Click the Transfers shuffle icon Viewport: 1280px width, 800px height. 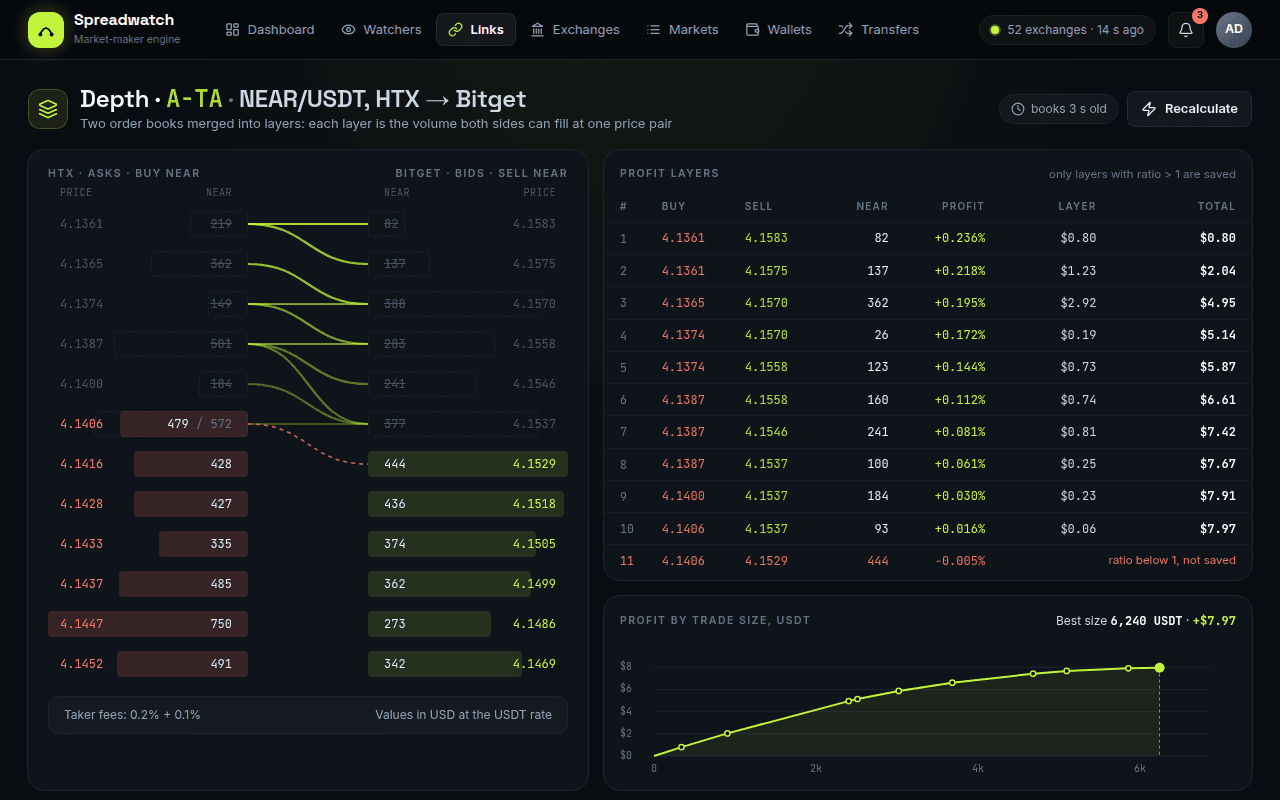(846, 30)
